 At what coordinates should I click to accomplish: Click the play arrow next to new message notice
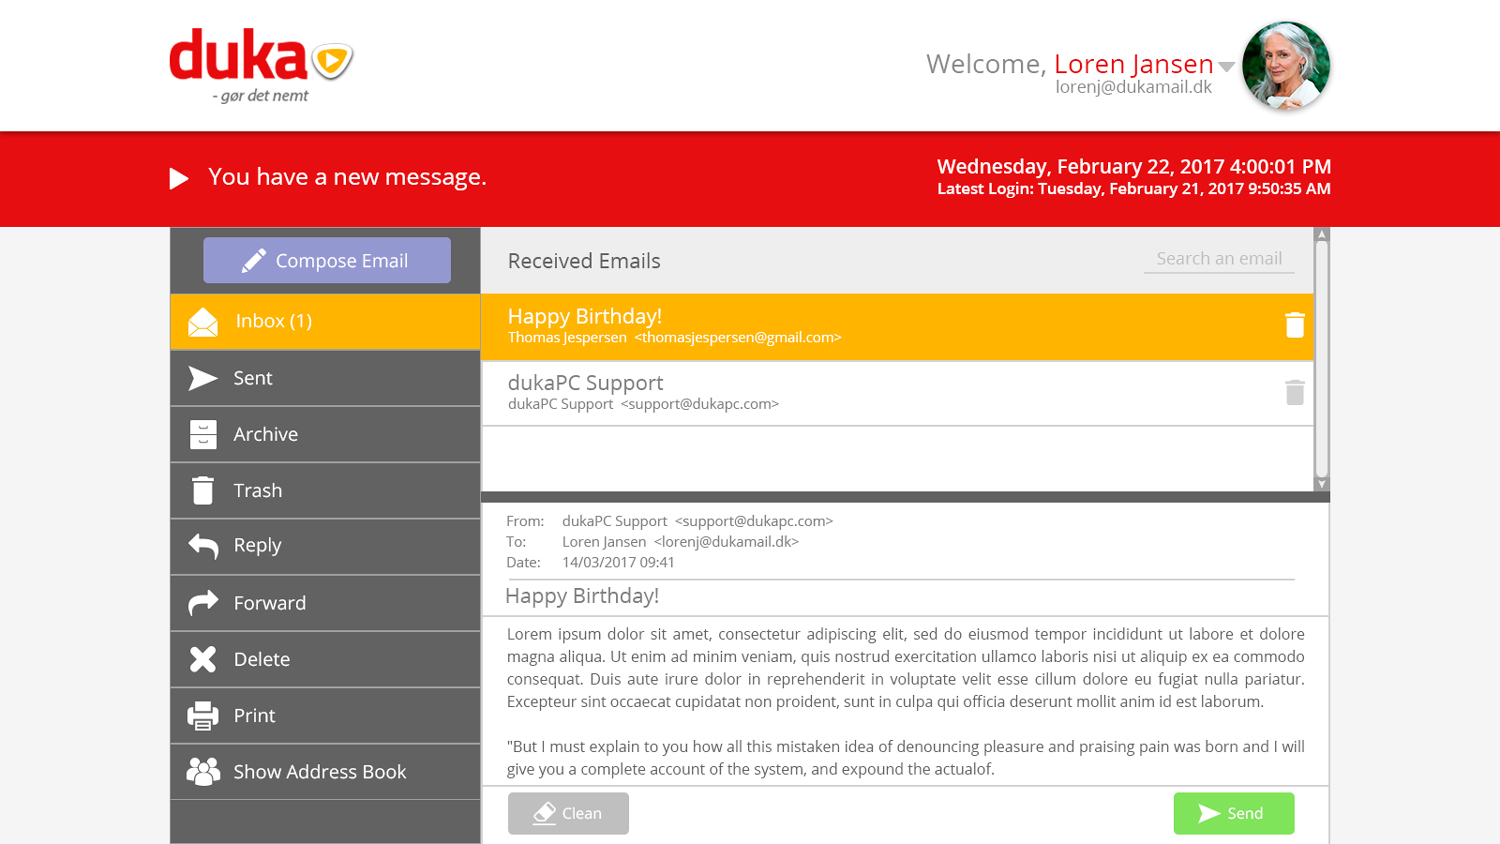coord(179,178)
